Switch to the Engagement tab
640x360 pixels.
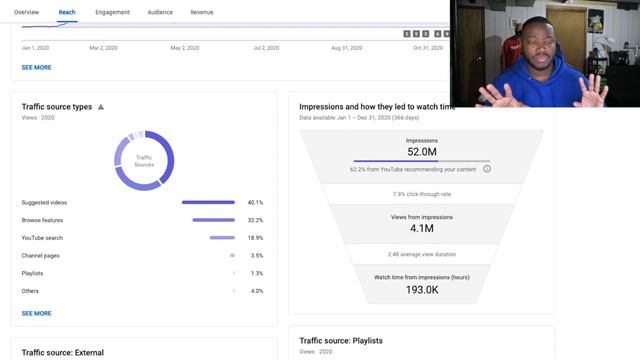[113, 12]
